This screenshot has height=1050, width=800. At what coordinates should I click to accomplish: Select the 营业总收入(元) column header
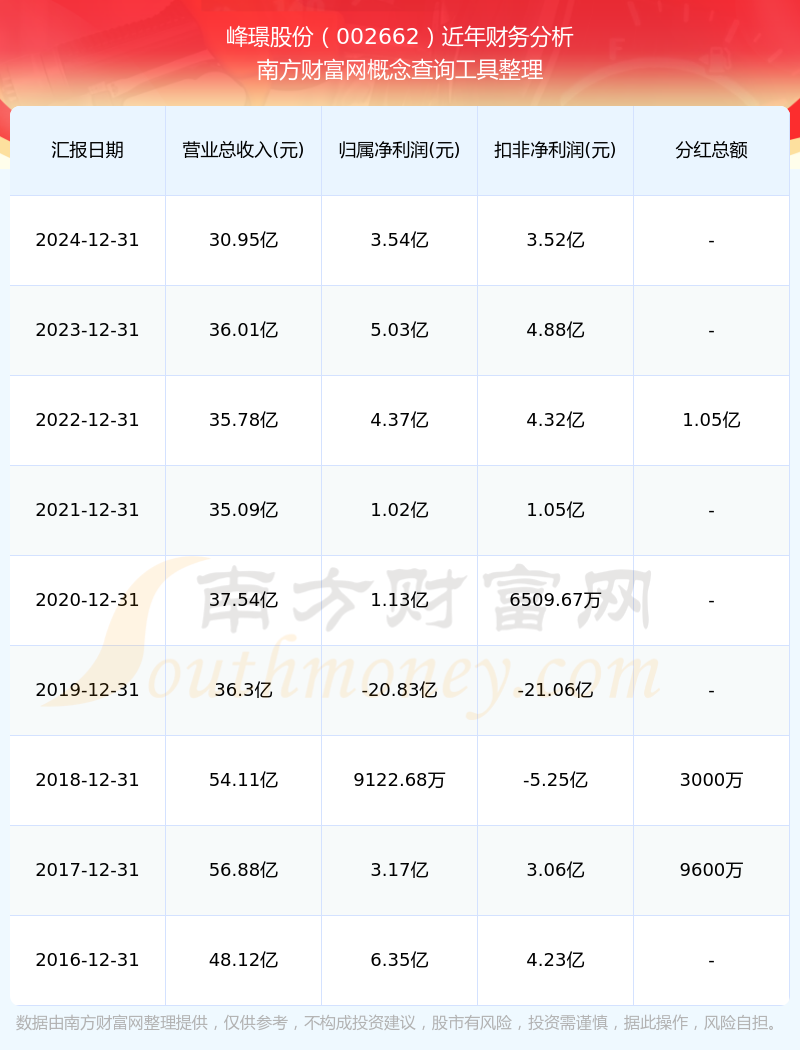[x=244, y=150]
